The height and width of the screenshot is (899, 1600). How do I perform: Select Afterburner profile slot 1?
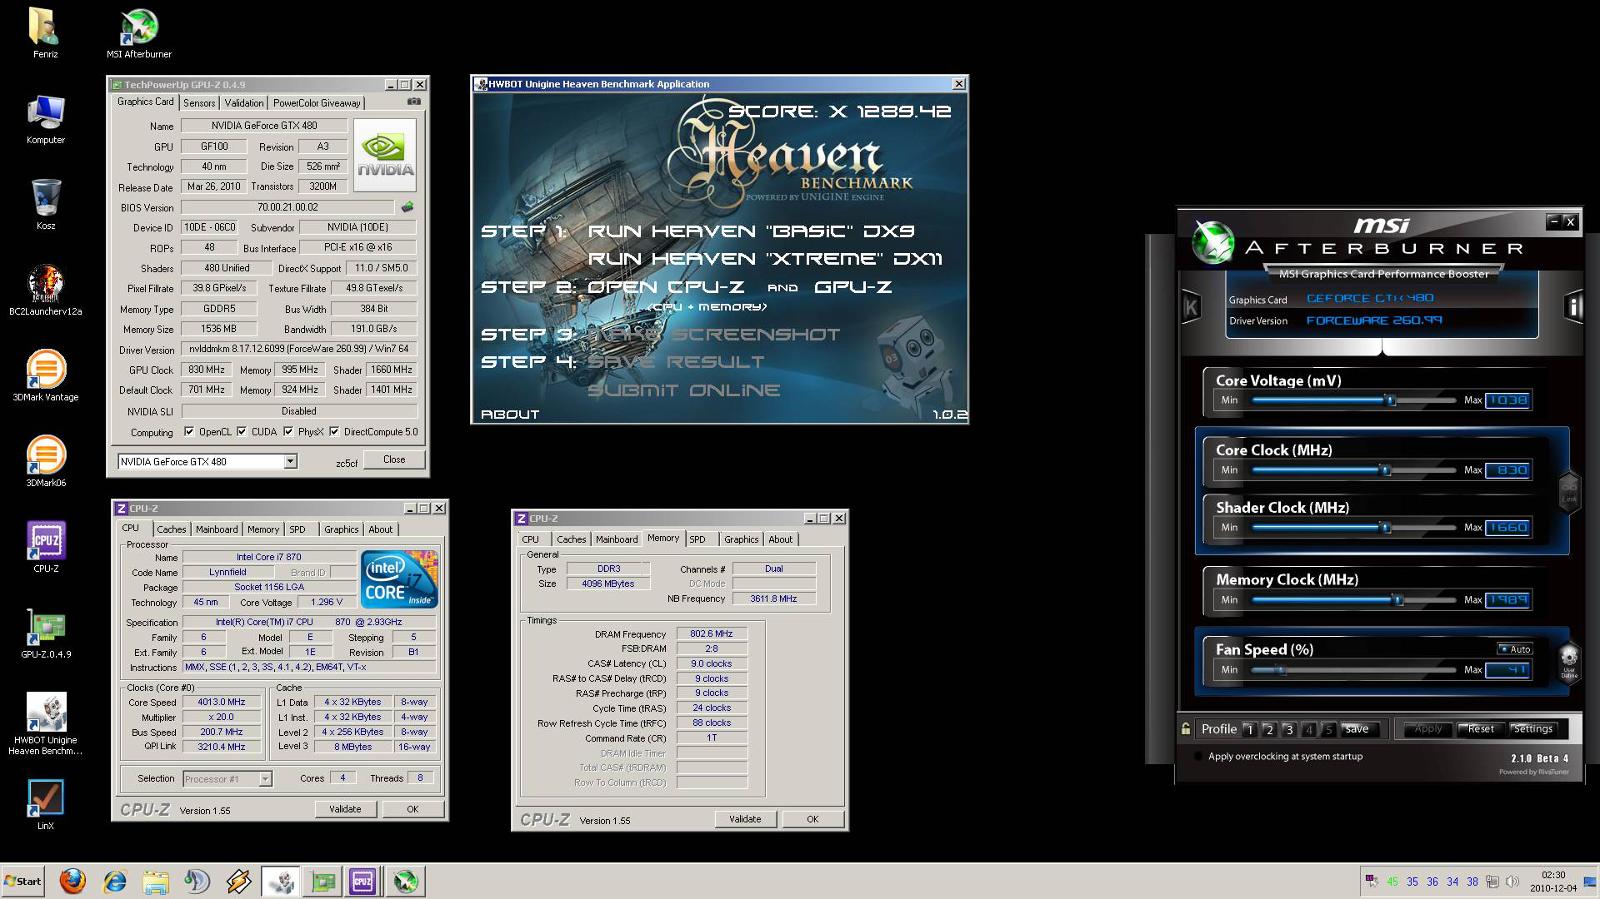pyautogui.click(x=1250, y=729)
